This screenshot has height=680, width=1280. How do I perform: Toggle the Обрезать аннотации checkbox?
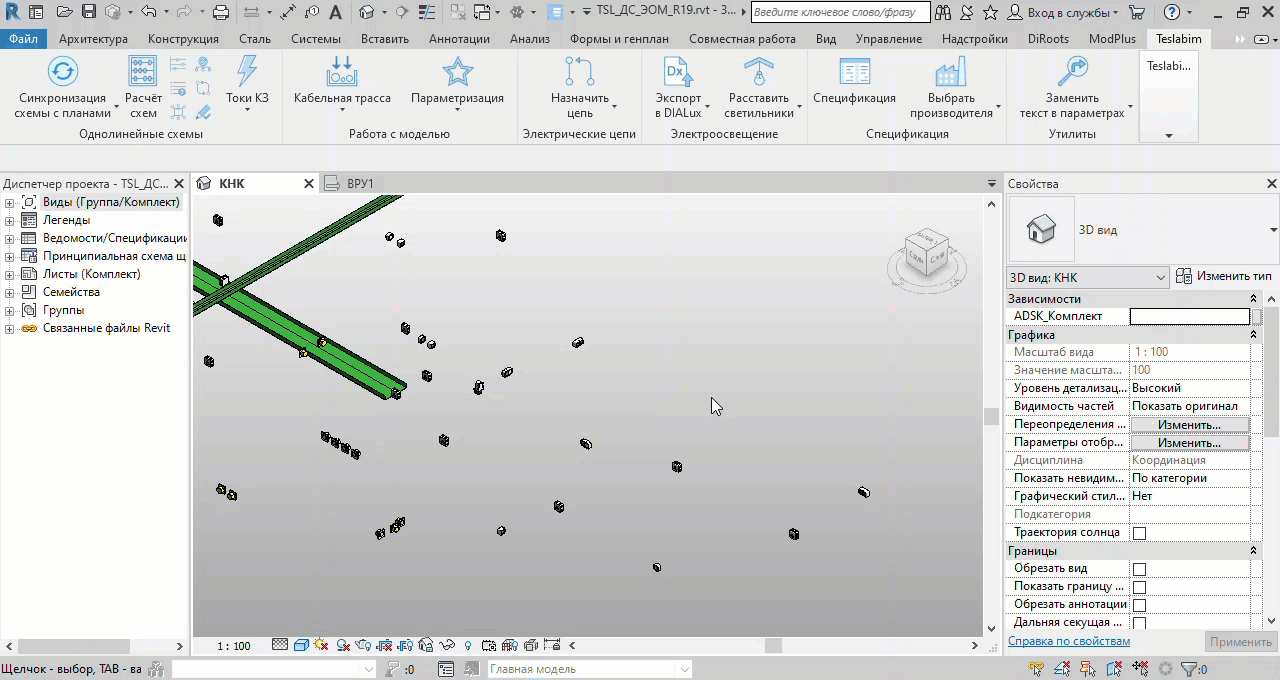1139,605
